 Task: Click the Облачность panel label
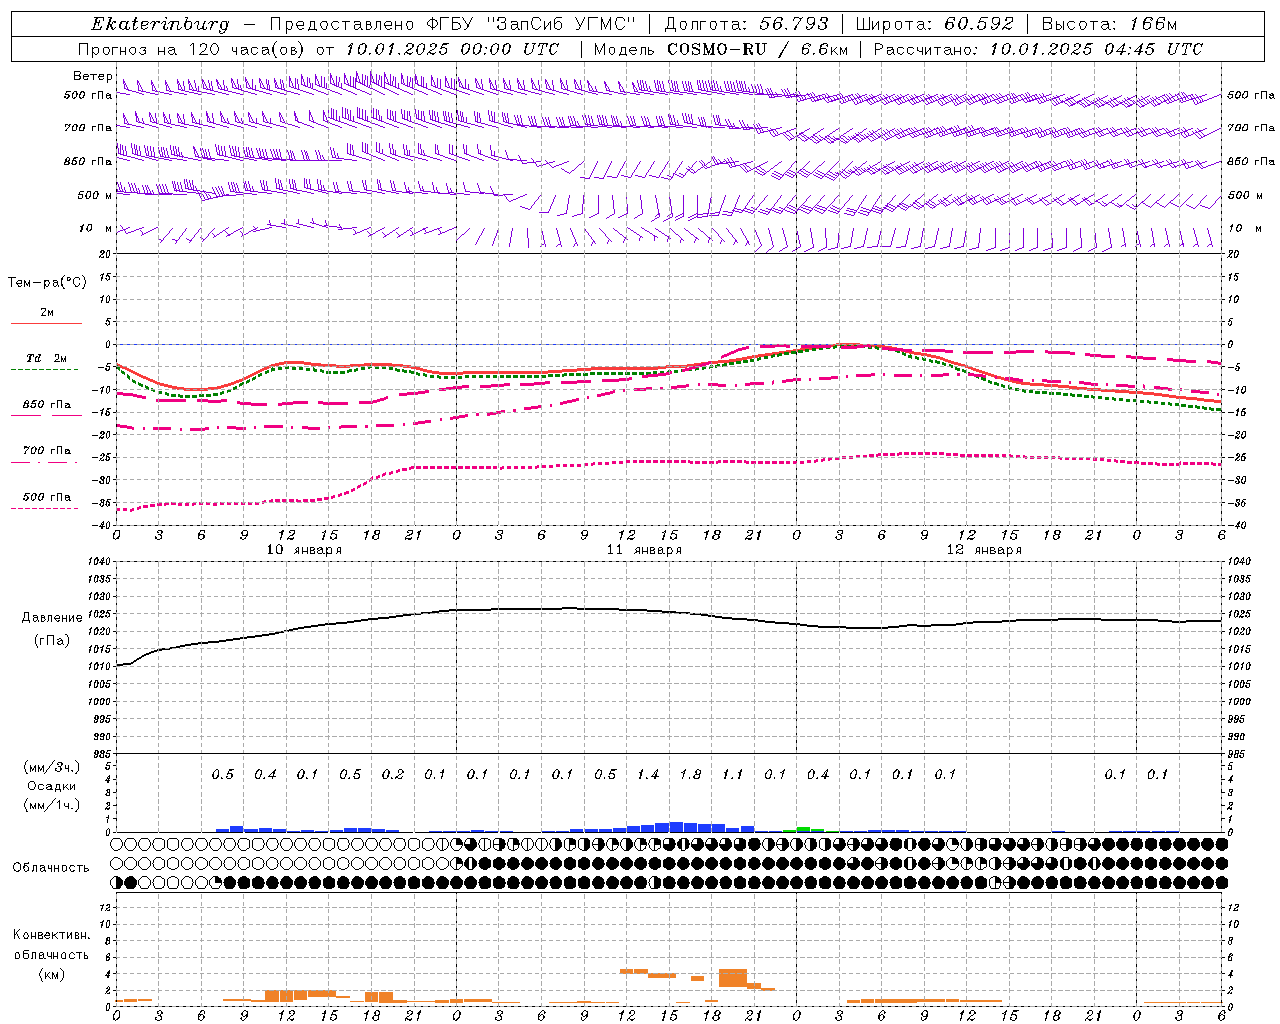tap(51, 867)
